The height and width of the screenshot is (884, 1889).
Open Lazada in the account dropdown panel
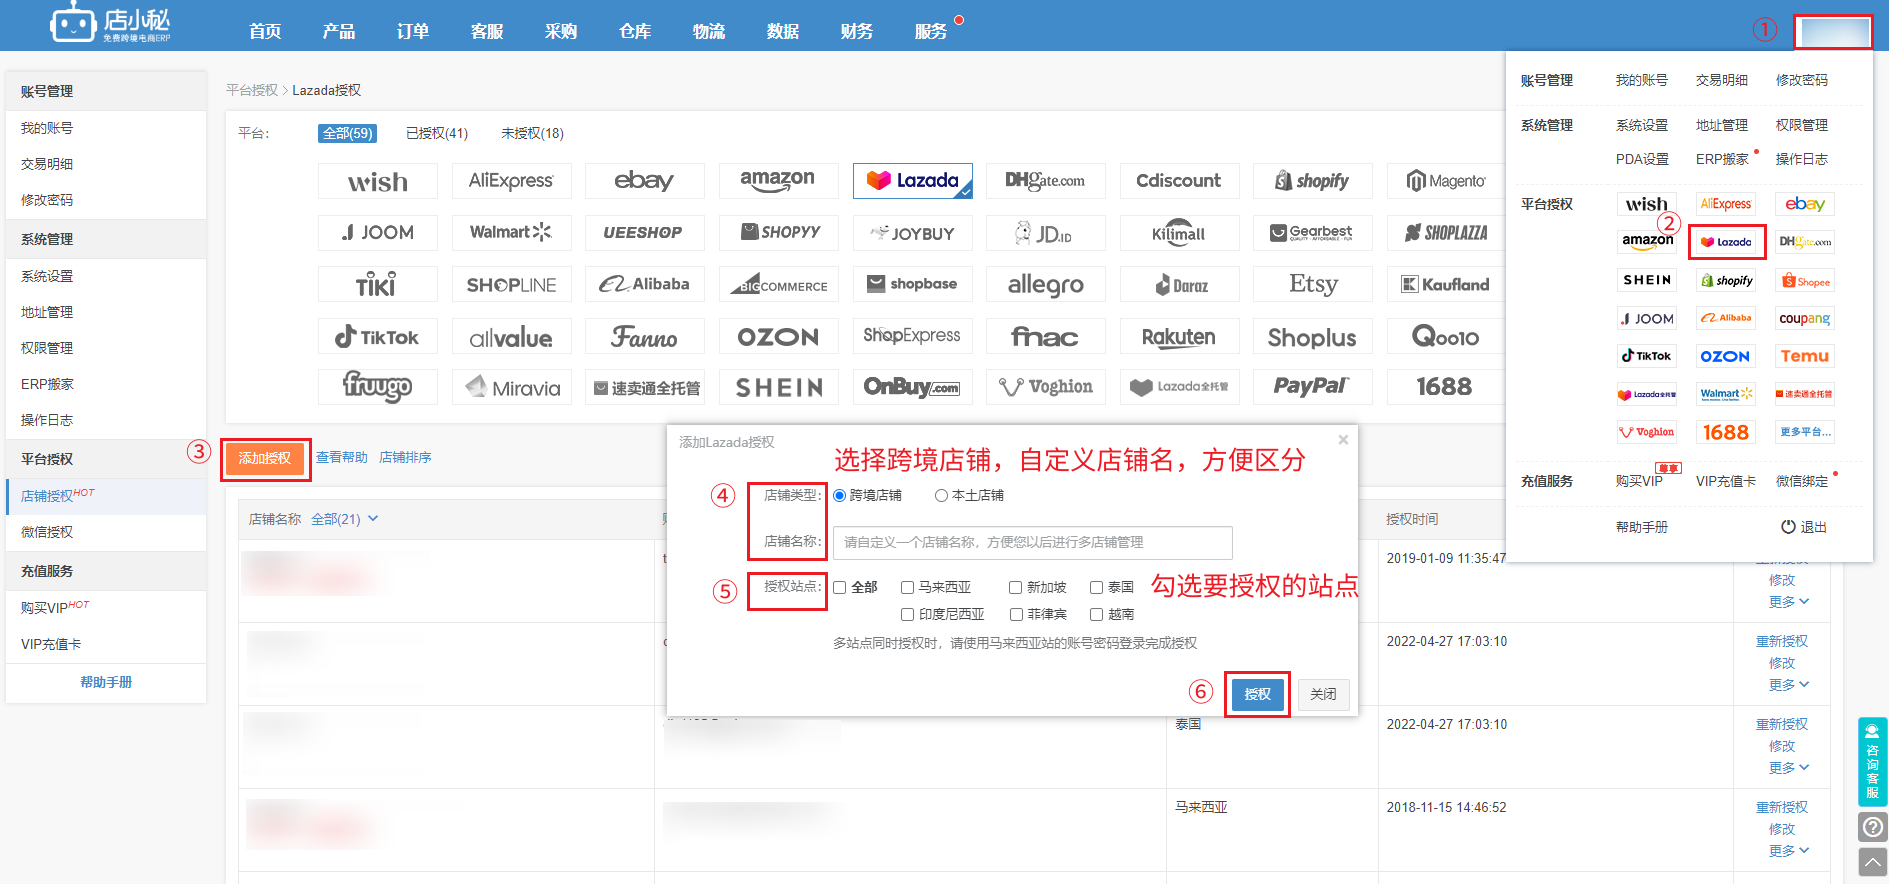pyautogui.click(x=1727, y=242)
